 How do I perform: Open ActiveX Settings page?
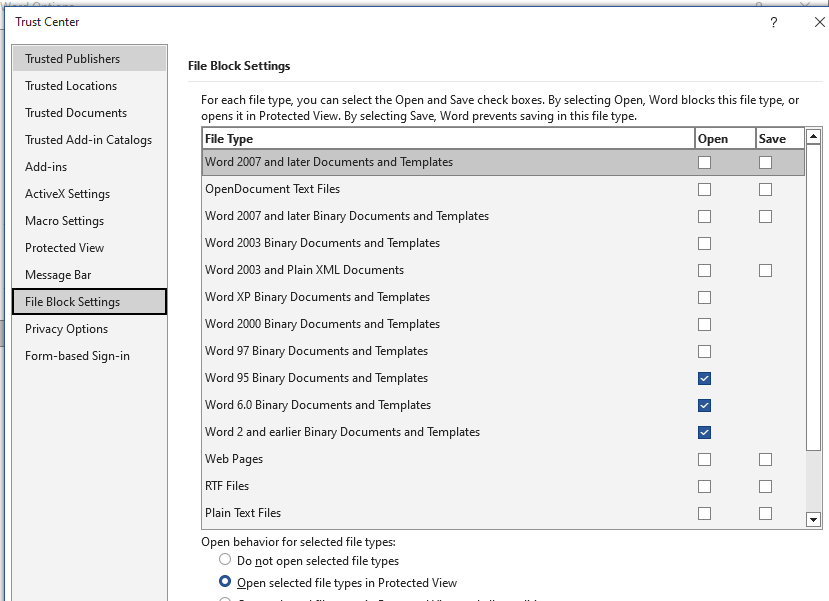coord(89,193)
